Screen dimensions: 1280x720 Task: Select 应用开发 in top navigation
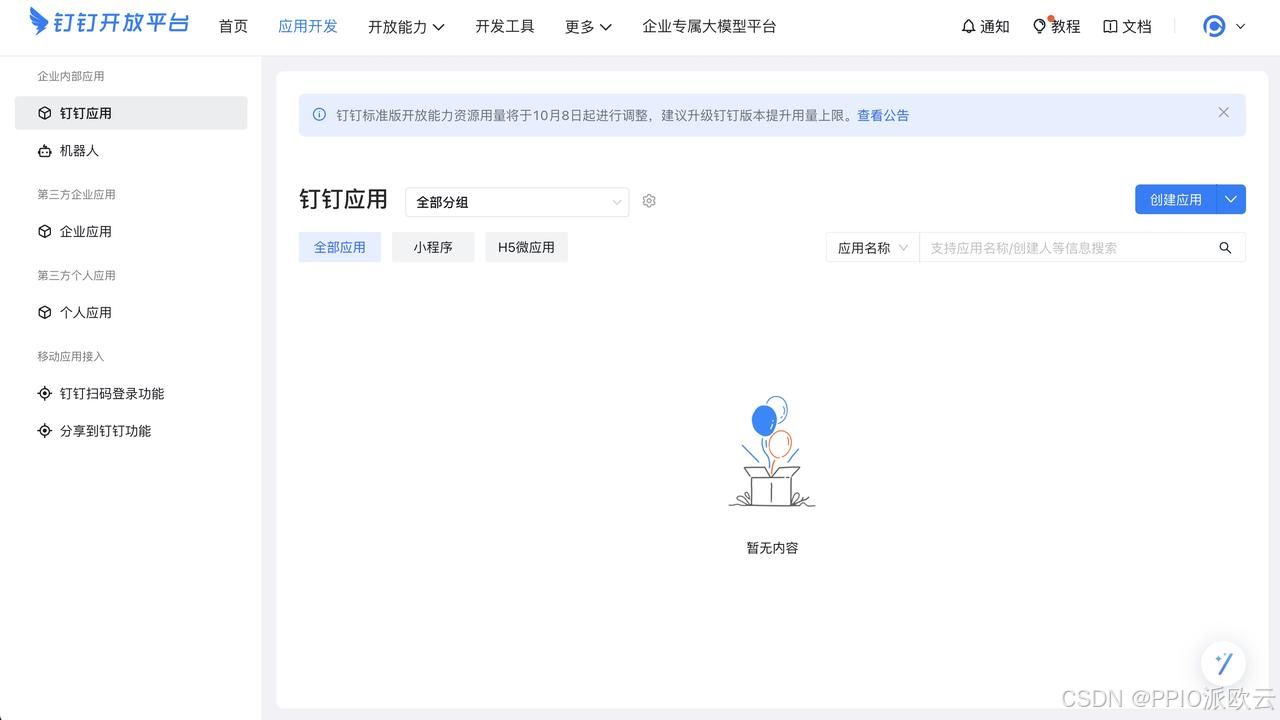pyautogui.click(x=308, y=27)
